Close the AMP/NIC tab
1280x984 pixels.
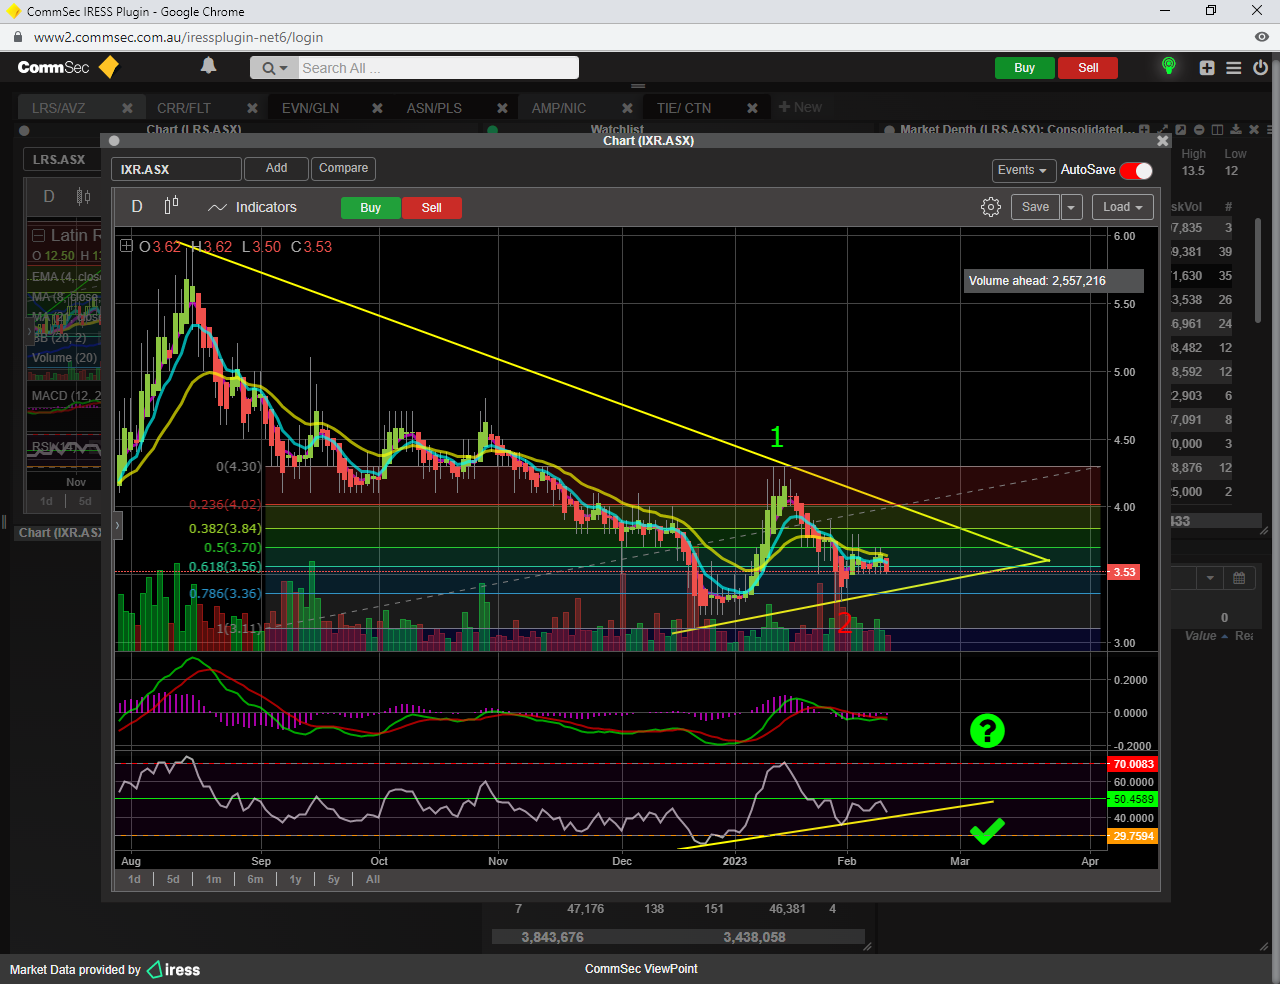[x=627, y=108]
